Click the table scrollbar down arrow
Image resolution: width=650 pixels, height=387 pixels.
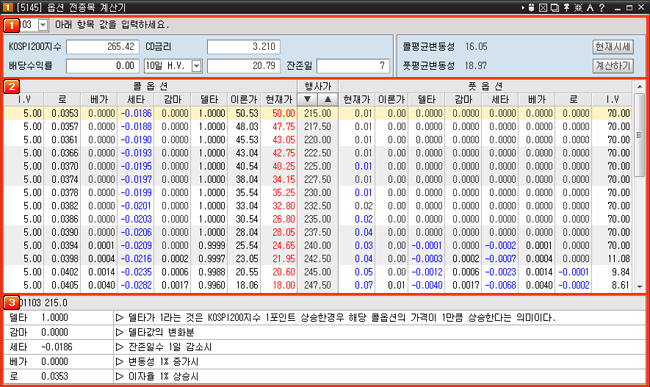point(640,287)
